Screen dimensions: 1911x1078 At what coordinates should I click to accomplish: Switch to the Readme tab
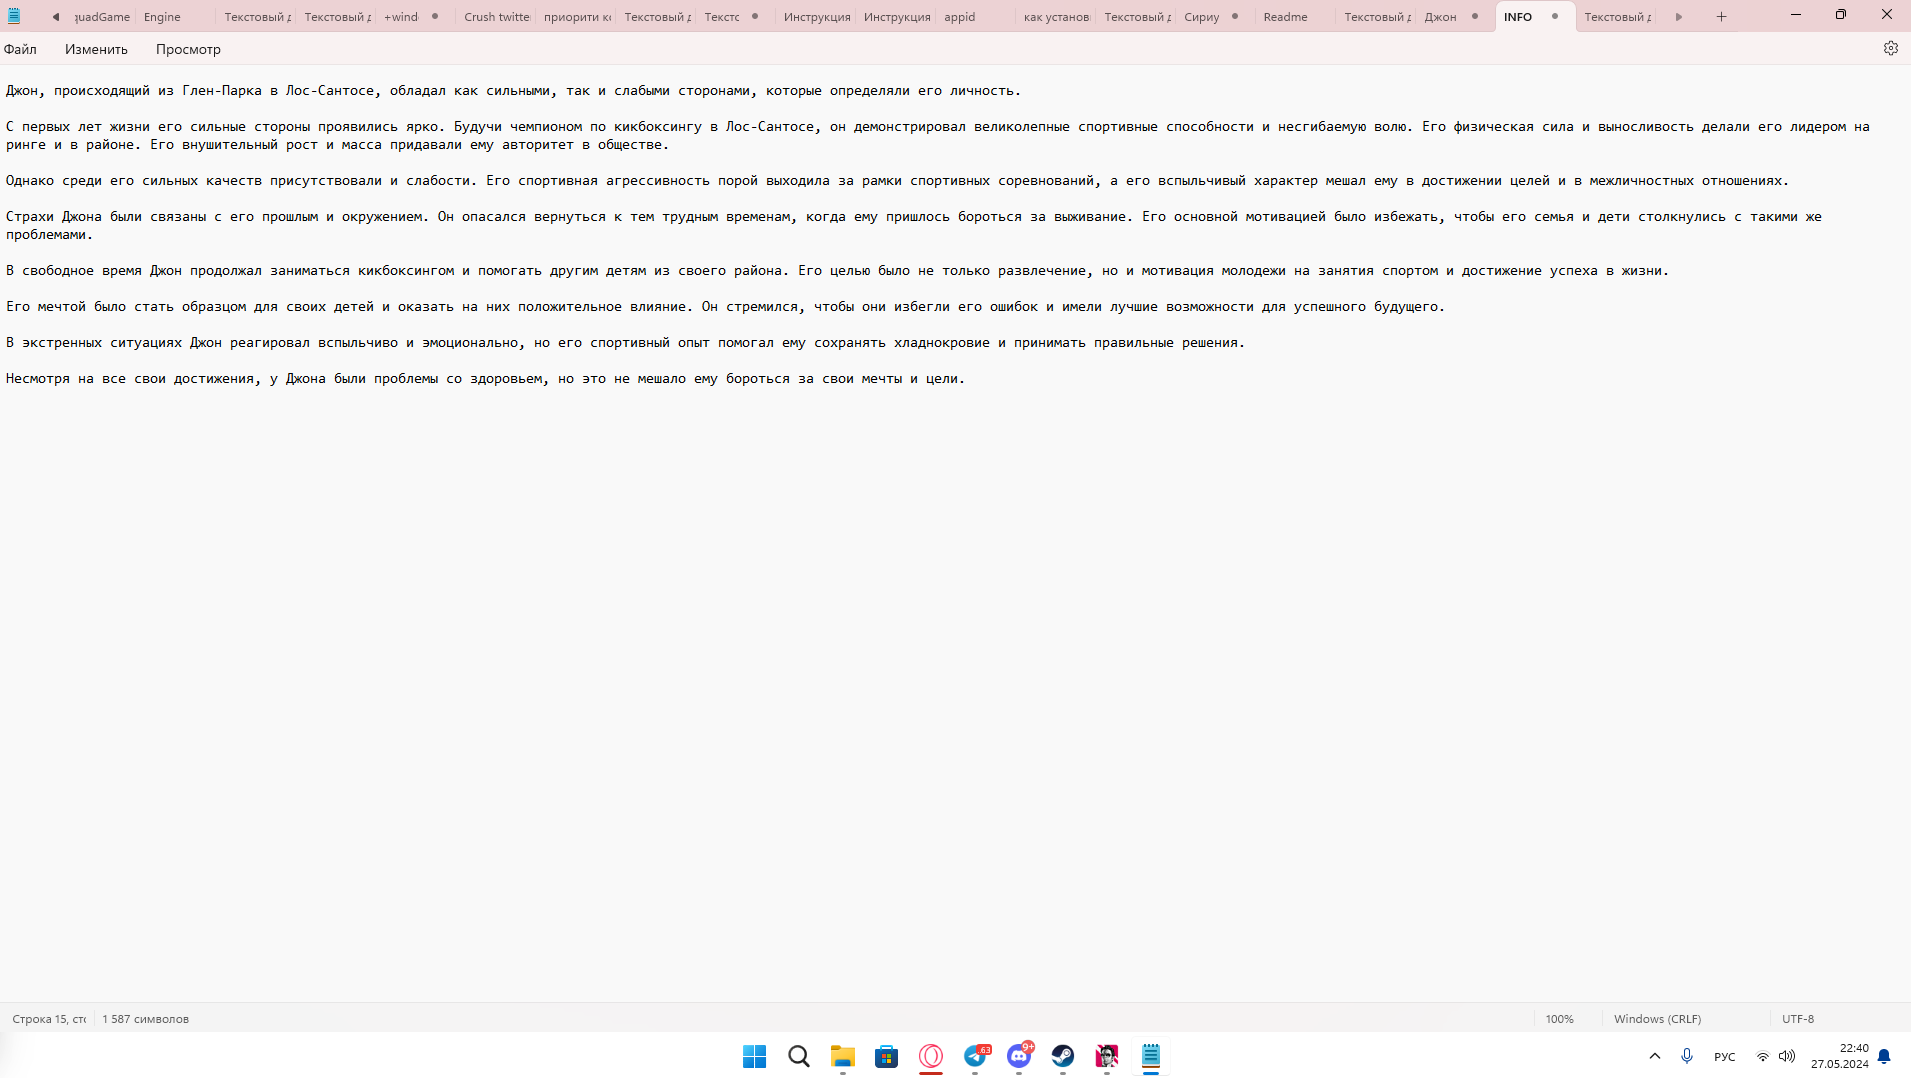[x=1285, y=17]
